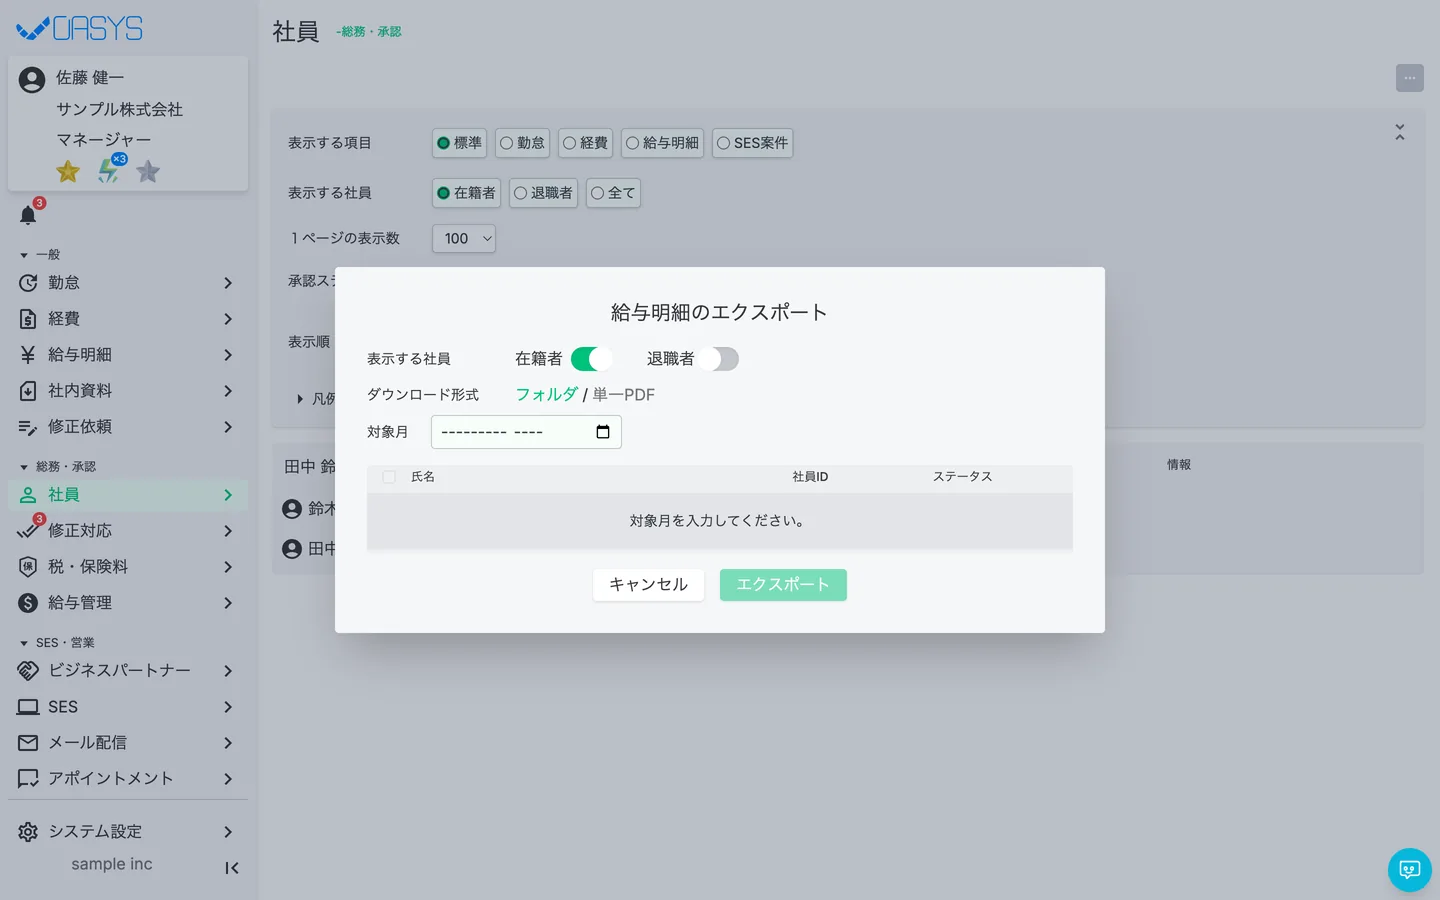Screen dimensions: 1440x900
Task: Click the 勤怠 attendance clock icon
Action: (x=28, y=283)
